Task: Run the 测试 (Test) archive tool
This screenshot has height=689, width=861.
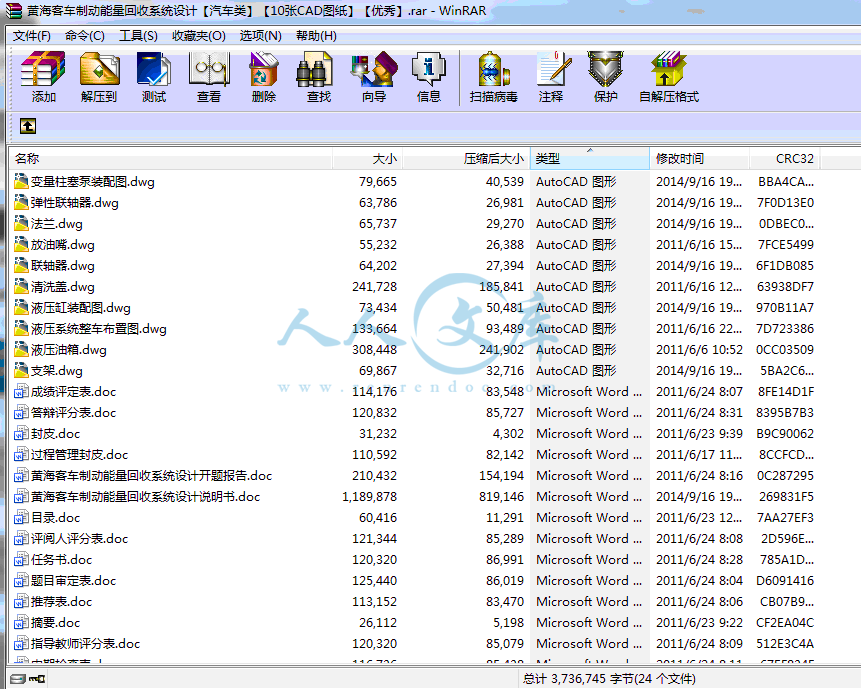Action: 154,69
